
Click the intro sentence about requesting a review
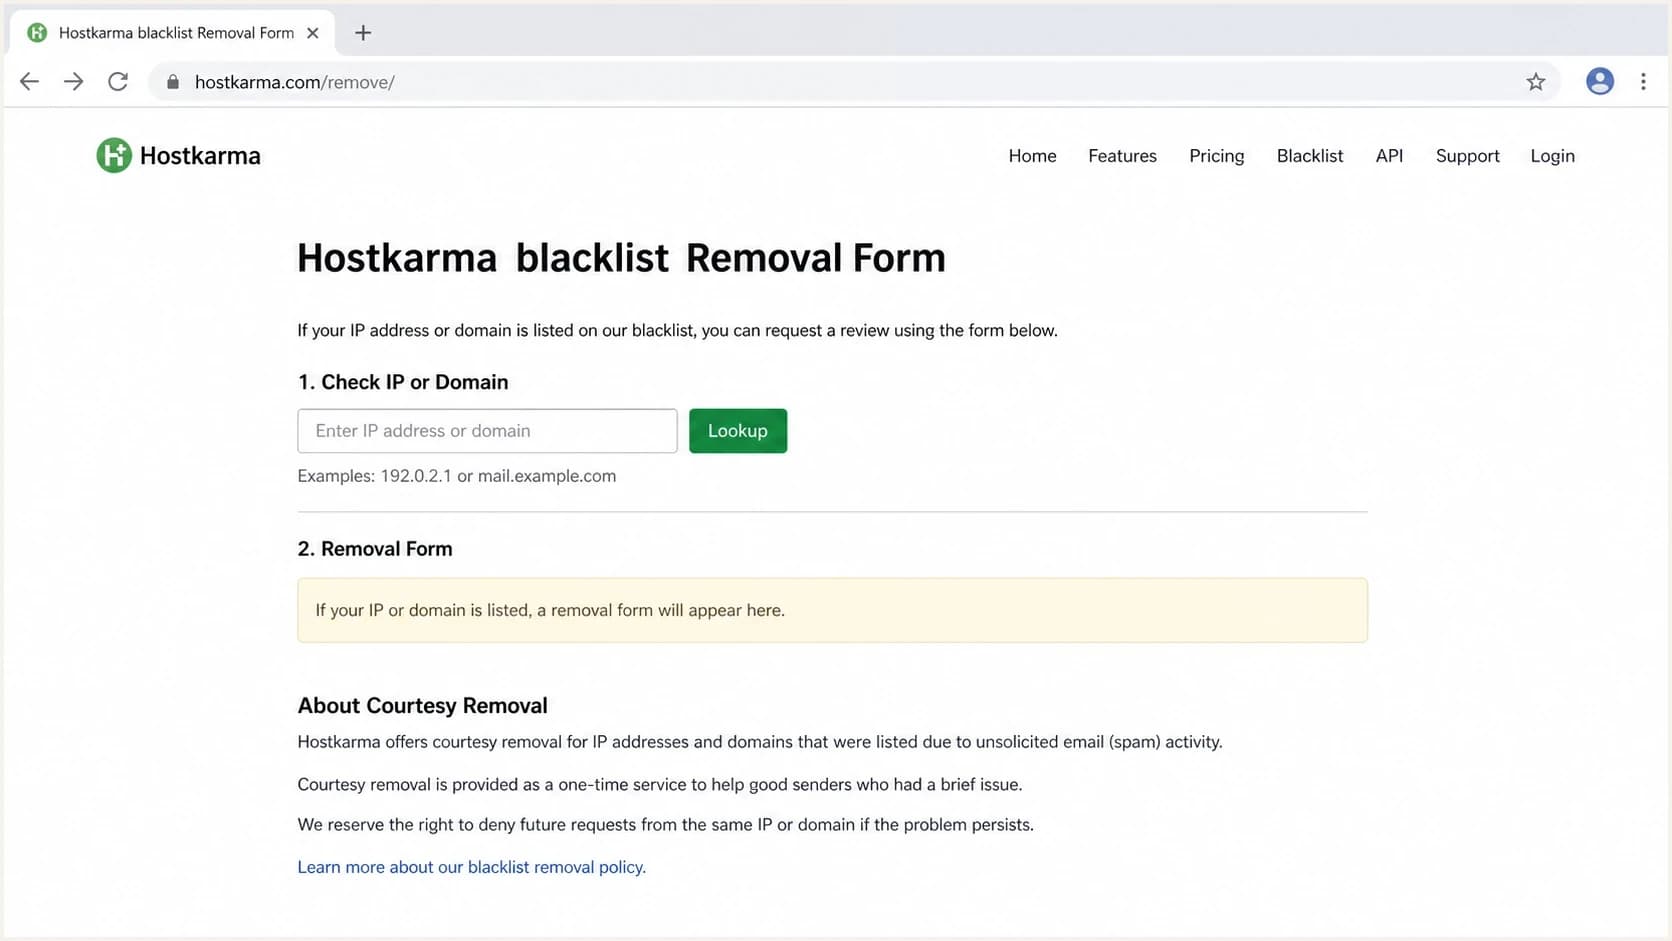(x=677, y=331)
